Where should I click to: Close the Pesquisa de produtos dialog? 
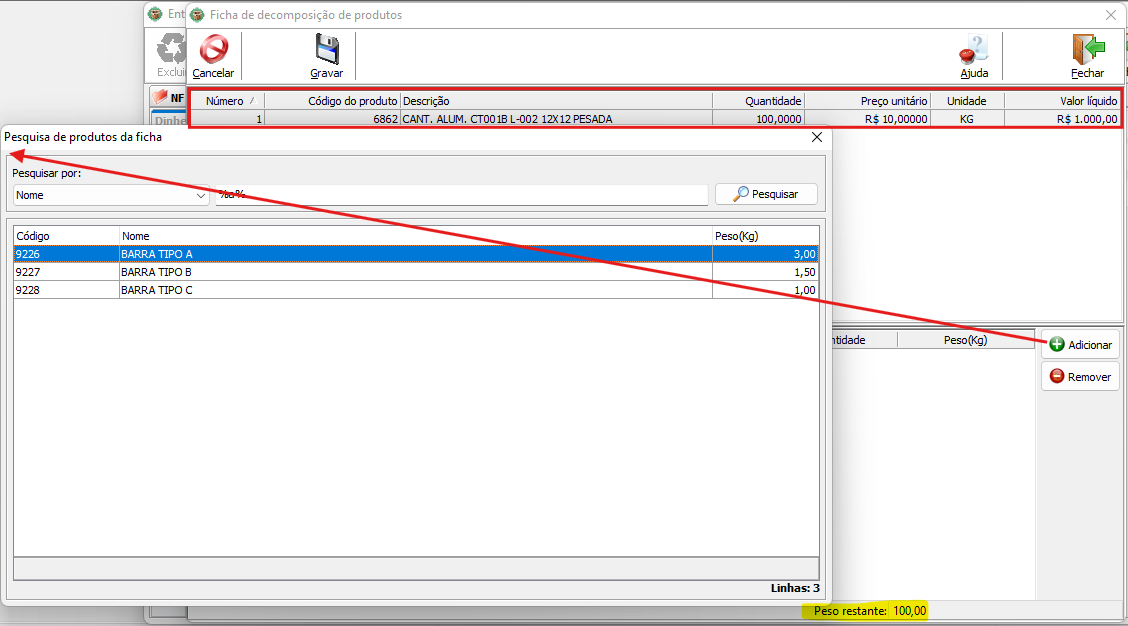[x=816, y=137]
